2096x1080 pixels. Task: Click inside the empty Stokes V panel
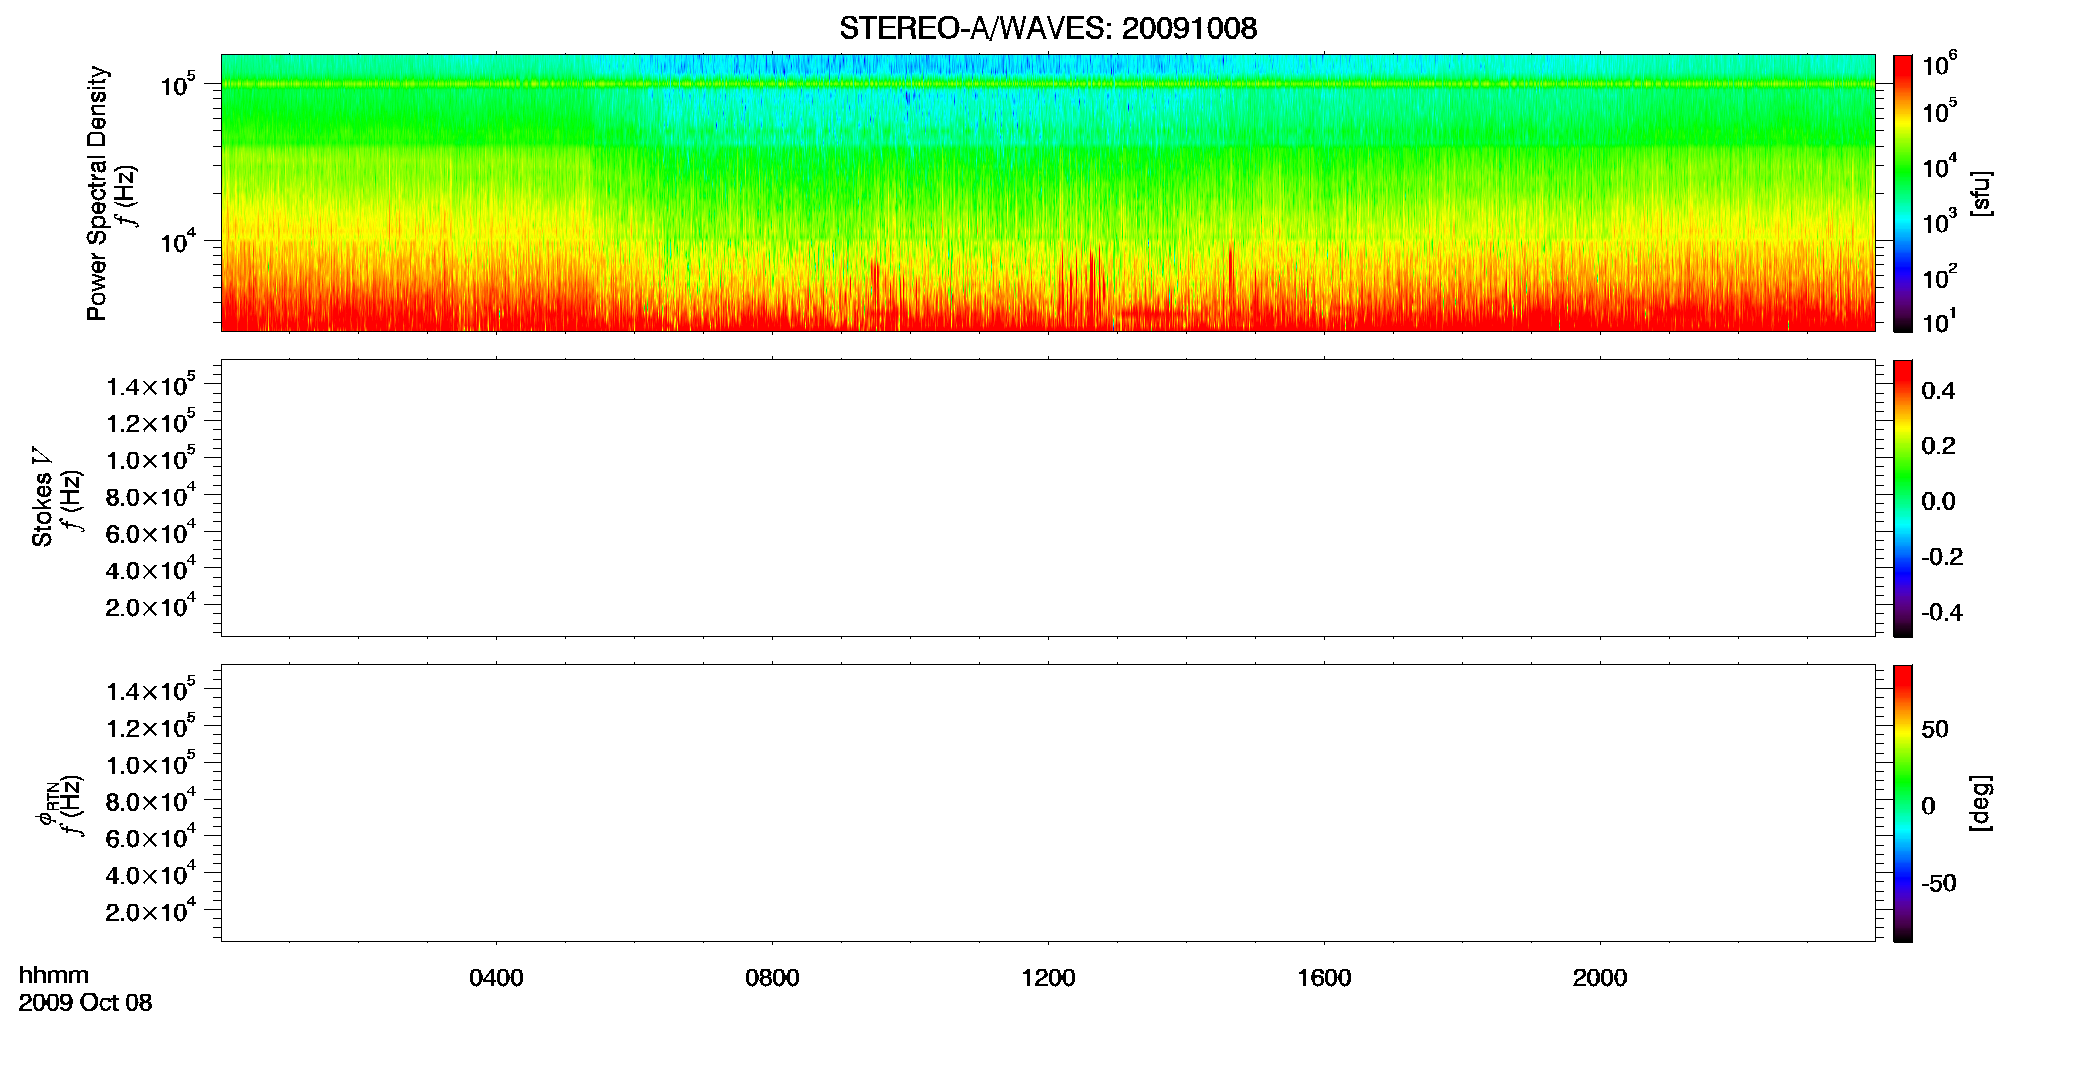pos(1048,498)
